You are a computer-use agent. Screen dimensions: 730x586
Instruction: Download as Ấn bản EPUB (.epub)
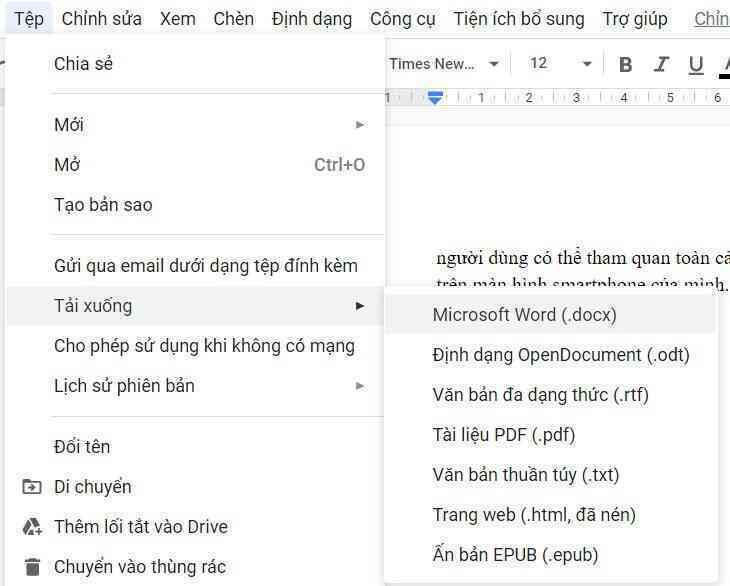click(550, 555)
